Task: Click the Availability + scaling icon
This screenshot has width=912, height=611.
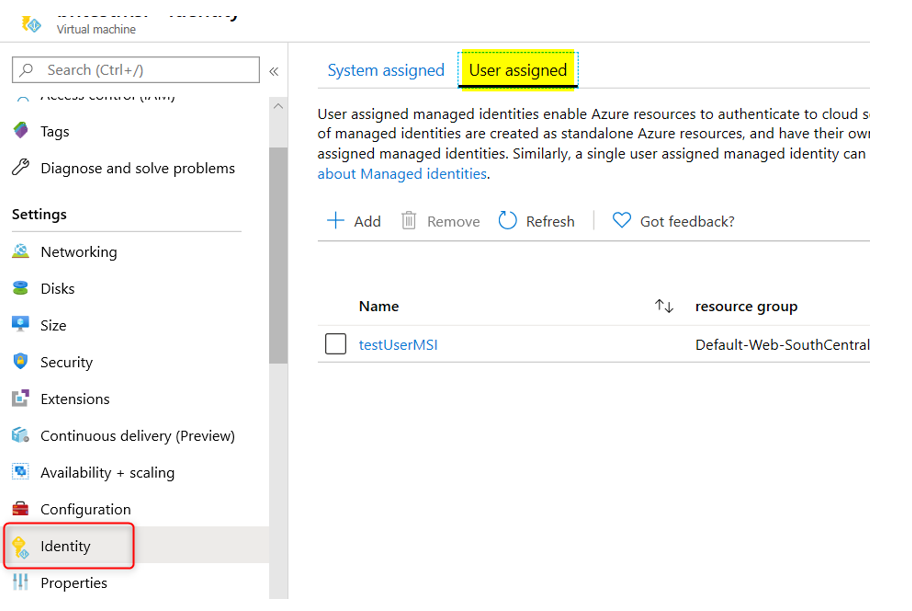Action: [x=21, y=472]
